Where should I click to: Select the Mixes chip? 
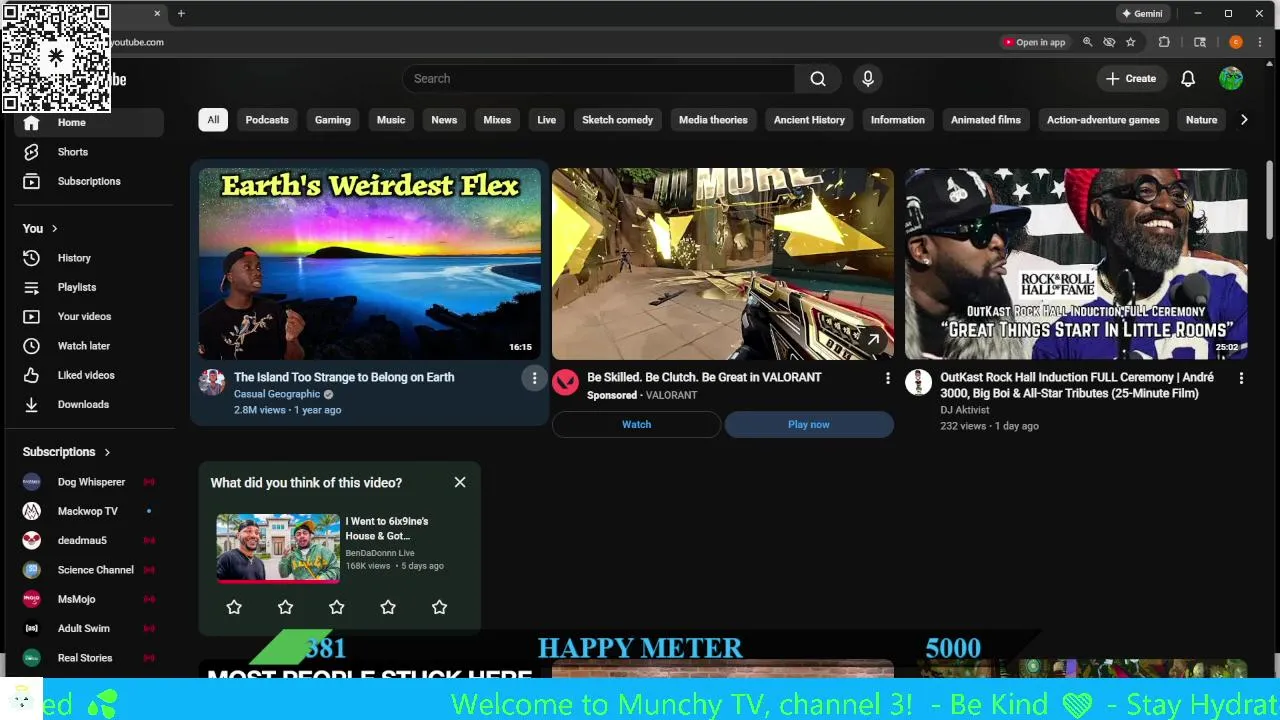497,120
